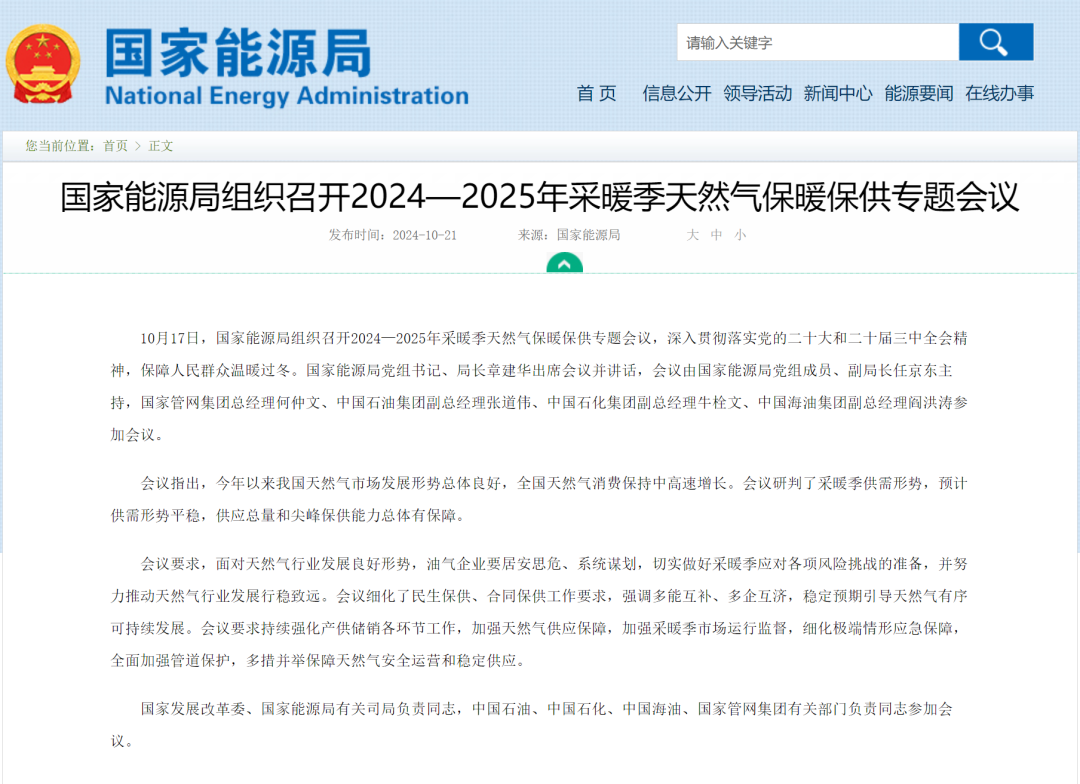Screen dimensions: 1080x784
Task: Open the 新闻中心 navigation item
Action: click(x=838, y=93)
